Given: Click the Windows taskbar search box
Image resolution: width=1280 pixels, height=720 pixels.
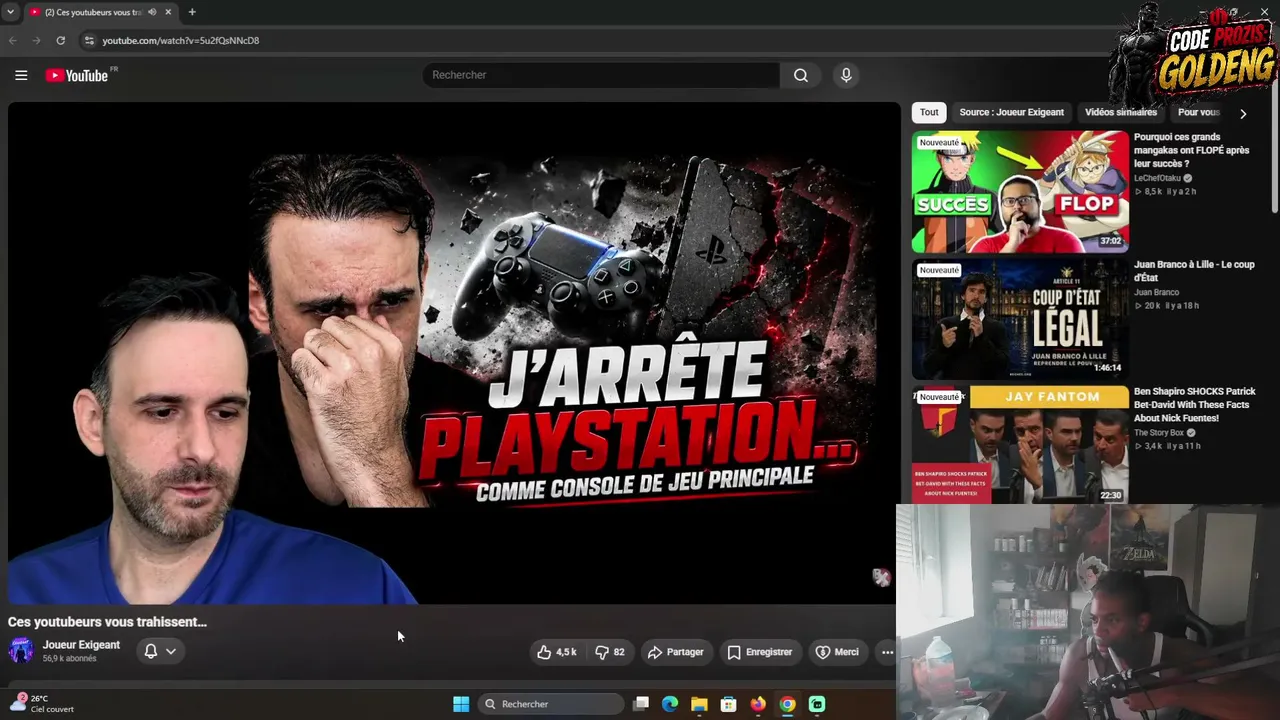Looking at the screenshot, I should pyautogui.click(x=550, y=704).
